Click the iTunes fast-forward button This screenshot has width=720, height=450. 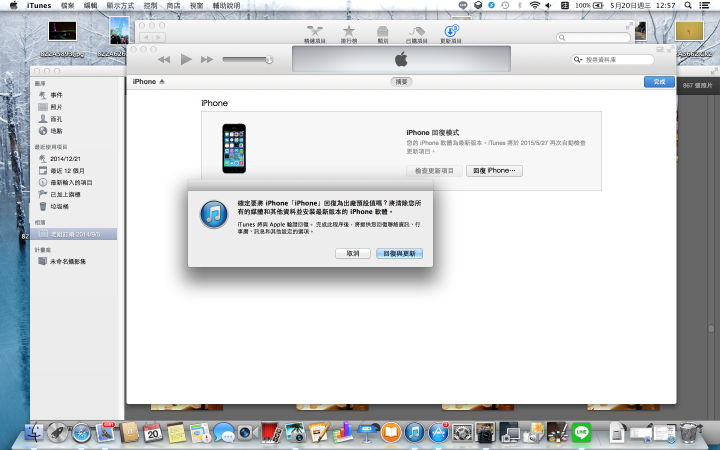[x=207, y=59]
